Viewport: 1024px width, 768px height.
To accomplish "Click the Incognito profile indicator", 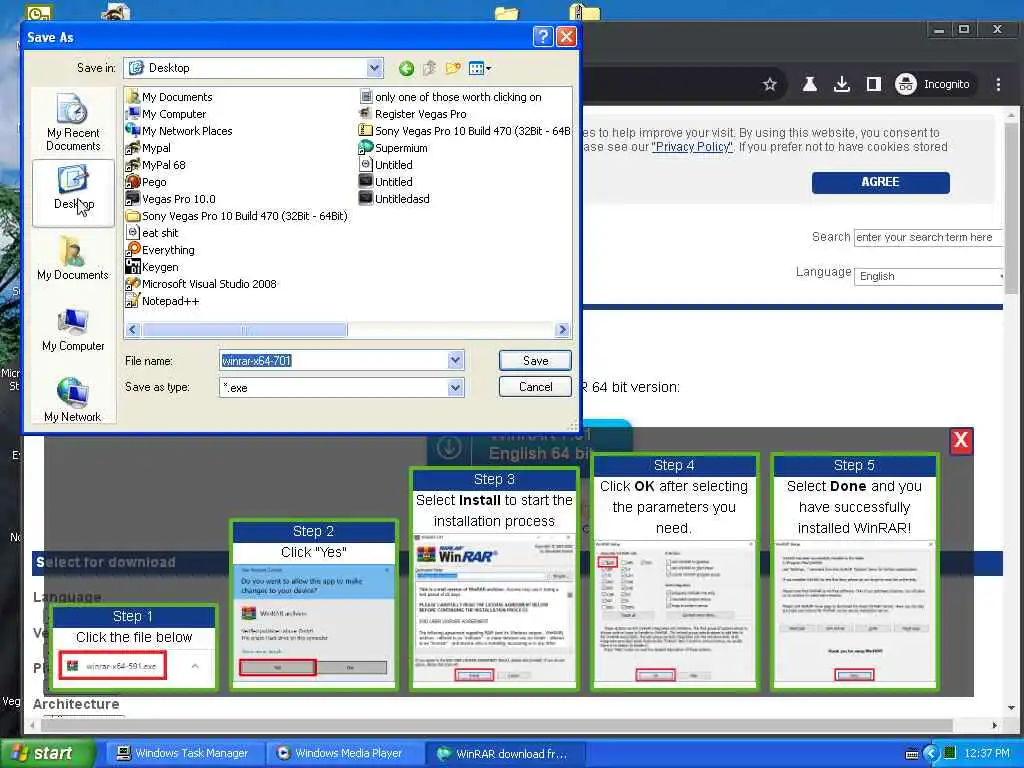I will (x=933, y=84).
